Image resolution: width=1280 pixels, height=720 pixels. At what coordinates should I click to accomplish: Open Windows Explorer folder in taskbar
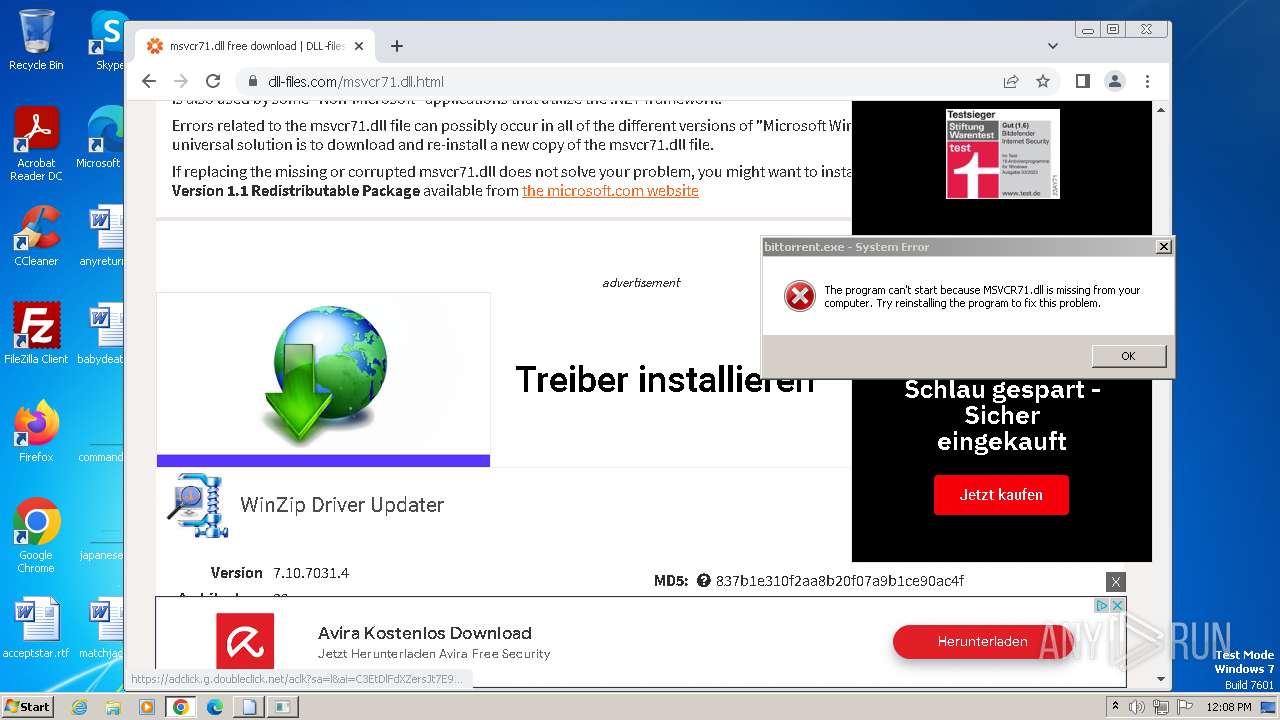click(x=113, y=707)
